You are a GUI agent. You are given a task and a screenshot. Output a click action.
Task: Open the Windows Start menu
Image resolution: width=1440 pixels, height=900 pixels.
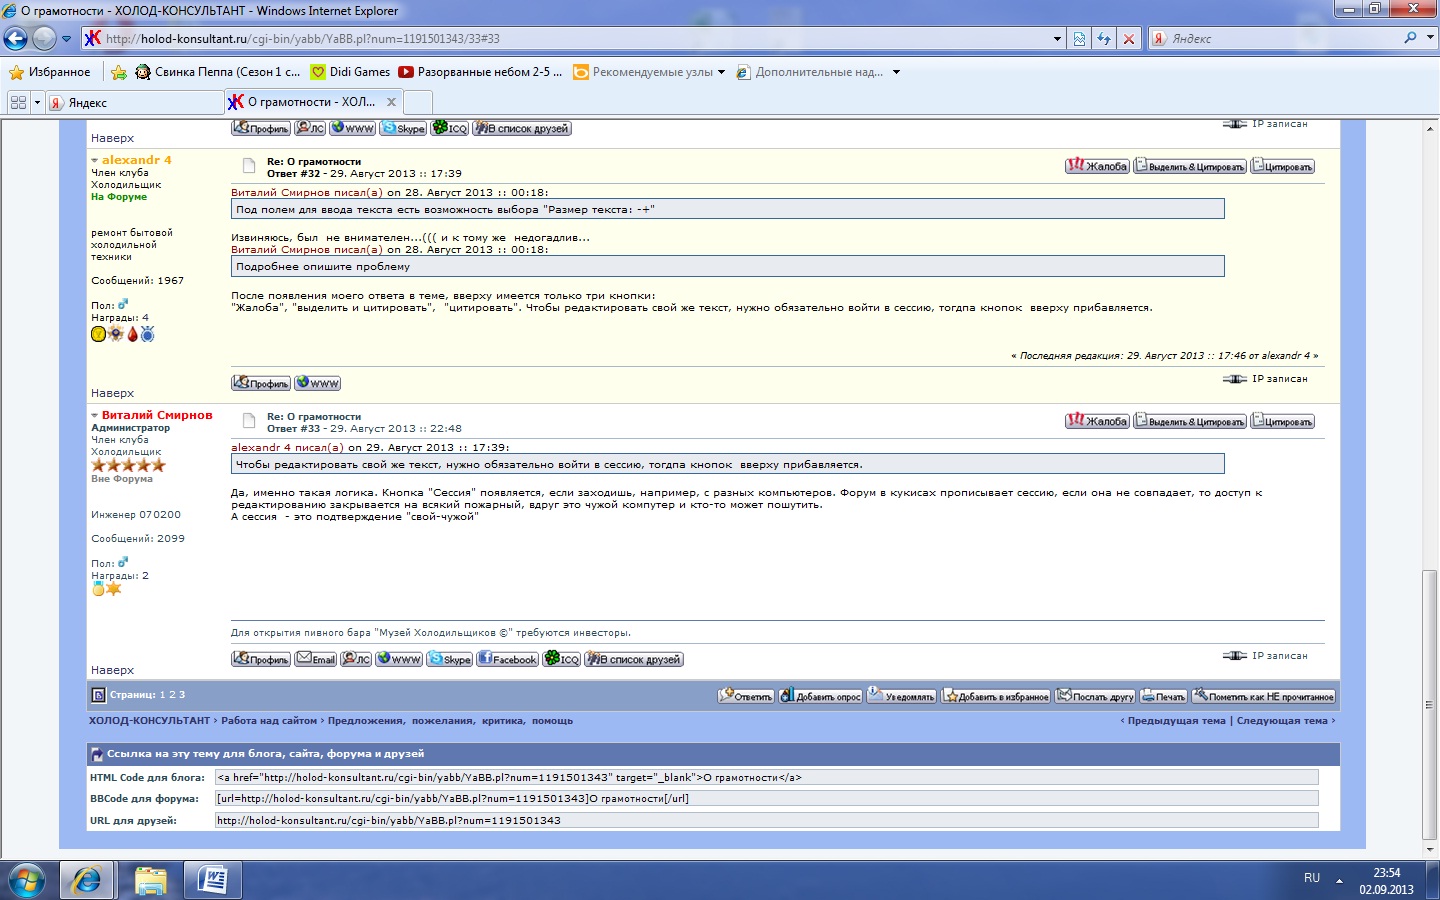[27, 880]
